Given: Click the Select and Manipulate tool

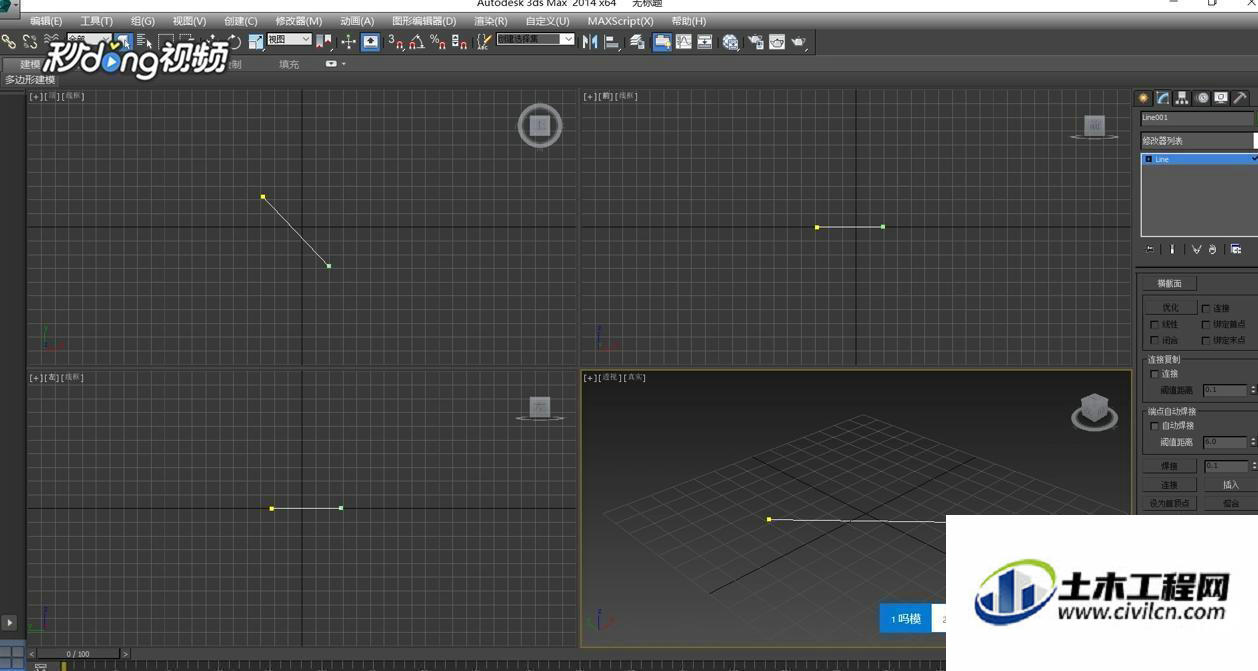Looking at the screenshot, I should click(x=348, y=41).
